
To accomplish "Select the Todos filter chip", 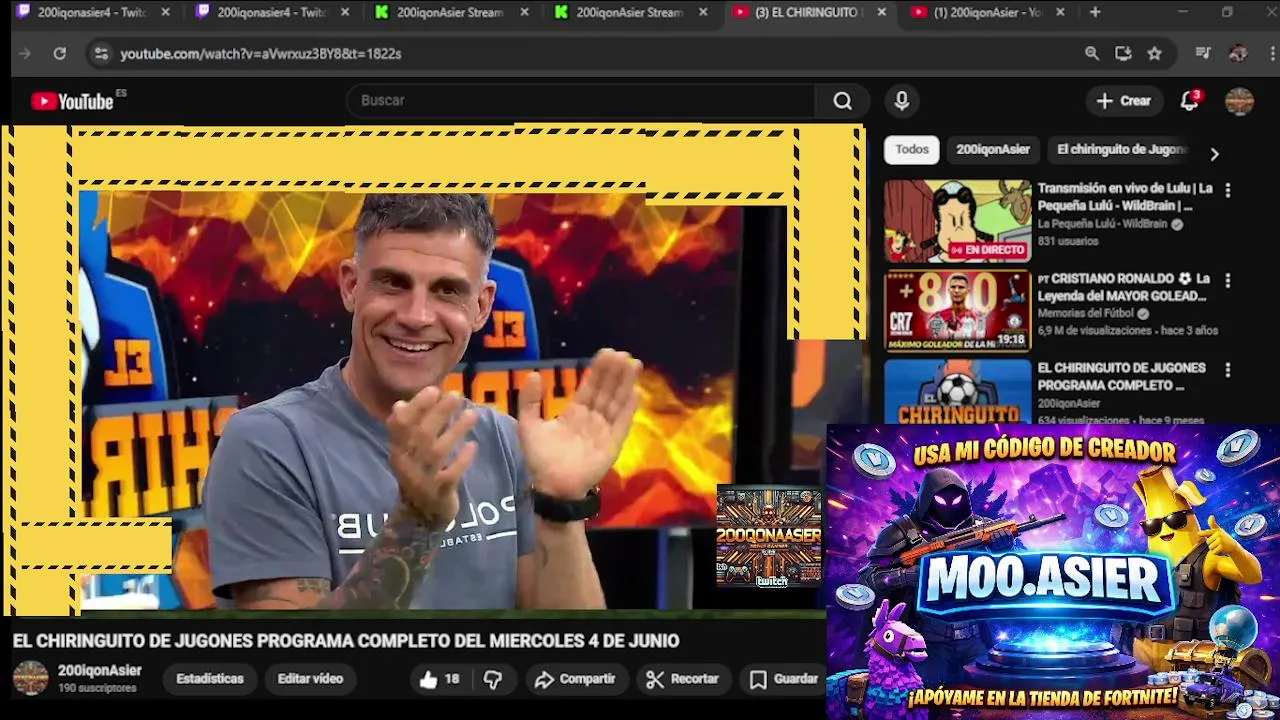I will 911,150.
